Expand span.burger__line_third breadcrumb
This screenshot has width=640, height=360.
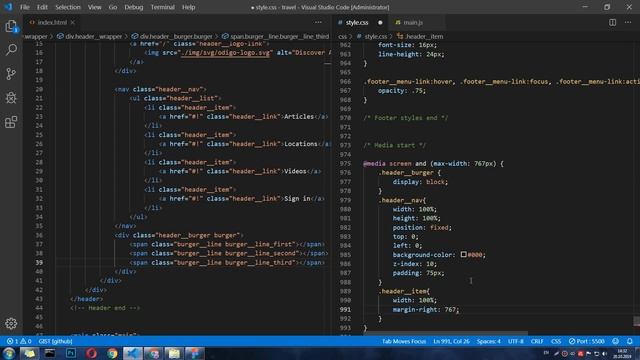(276, 36)
